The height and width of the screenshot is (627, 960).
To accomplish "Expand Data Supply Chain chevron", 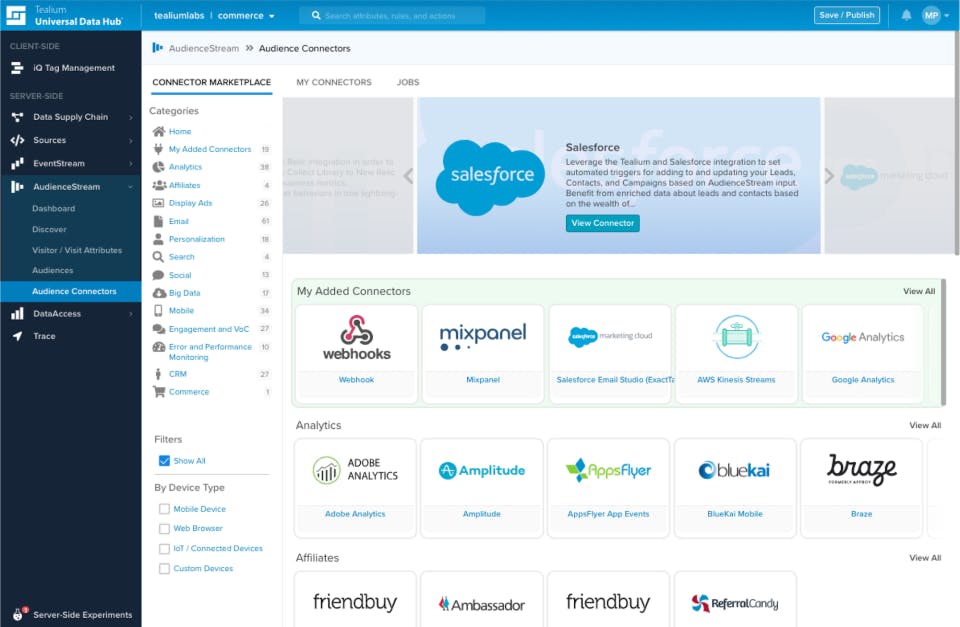I will [x=130, y=117].
